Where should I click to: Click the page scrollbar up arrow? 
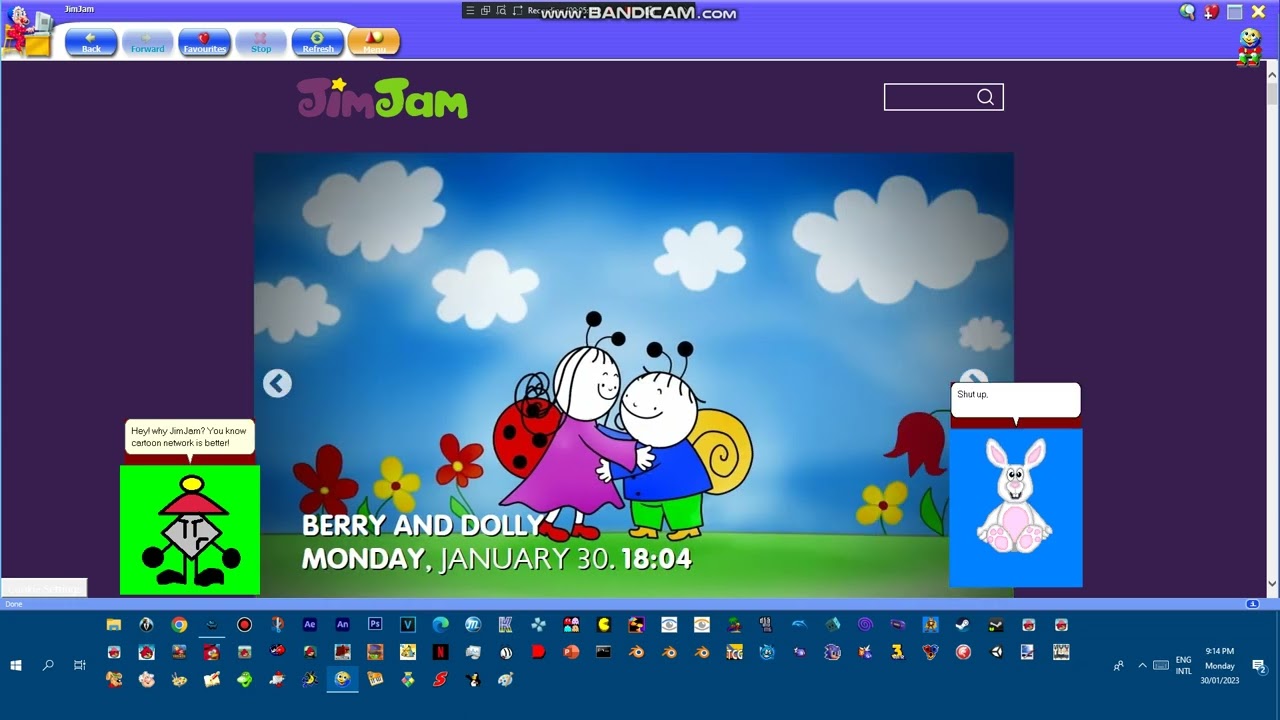pyautogui.click(x=1272, y=74)
